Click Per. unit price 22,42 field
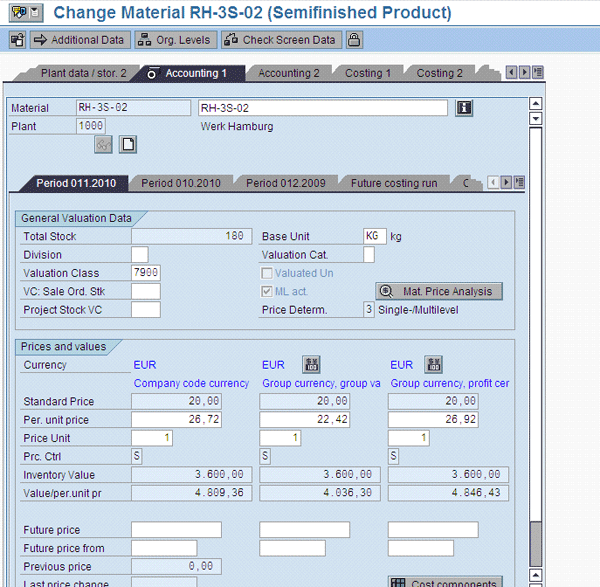Screen dimensions: 600x587 coord(305,419)
